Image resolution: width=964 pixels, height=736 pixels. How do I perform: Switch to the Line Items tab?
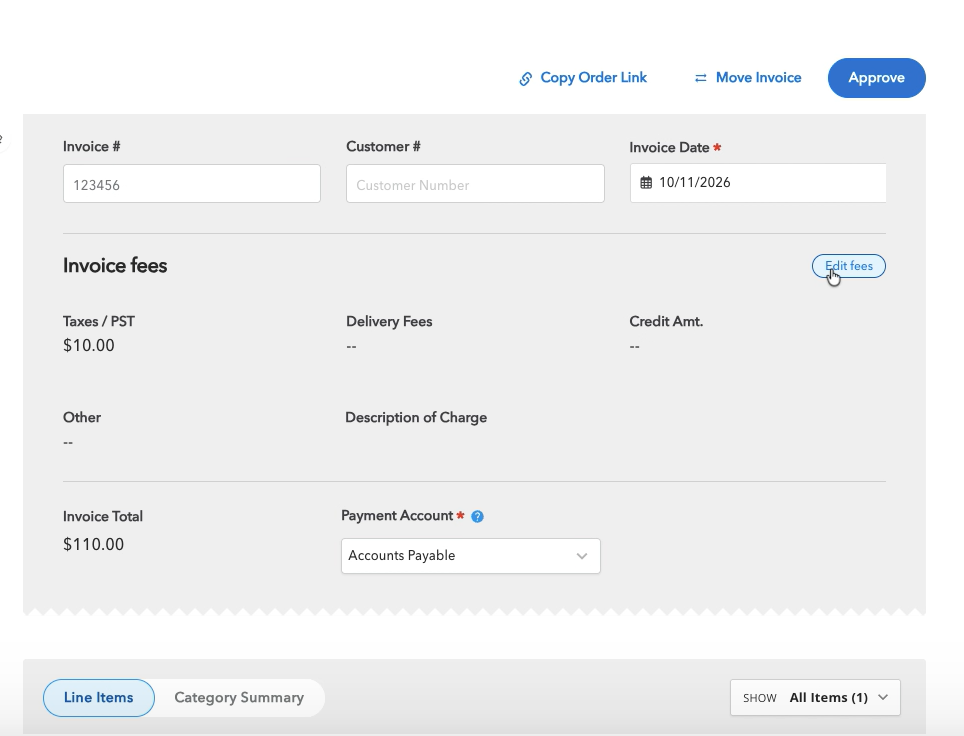pos(98,698)
